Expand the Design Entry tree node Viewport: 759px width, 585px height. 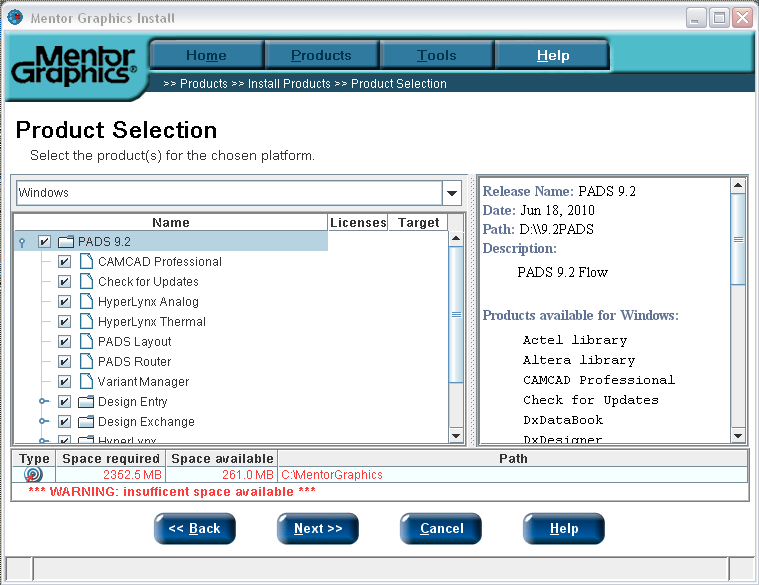tap(44, 401)
